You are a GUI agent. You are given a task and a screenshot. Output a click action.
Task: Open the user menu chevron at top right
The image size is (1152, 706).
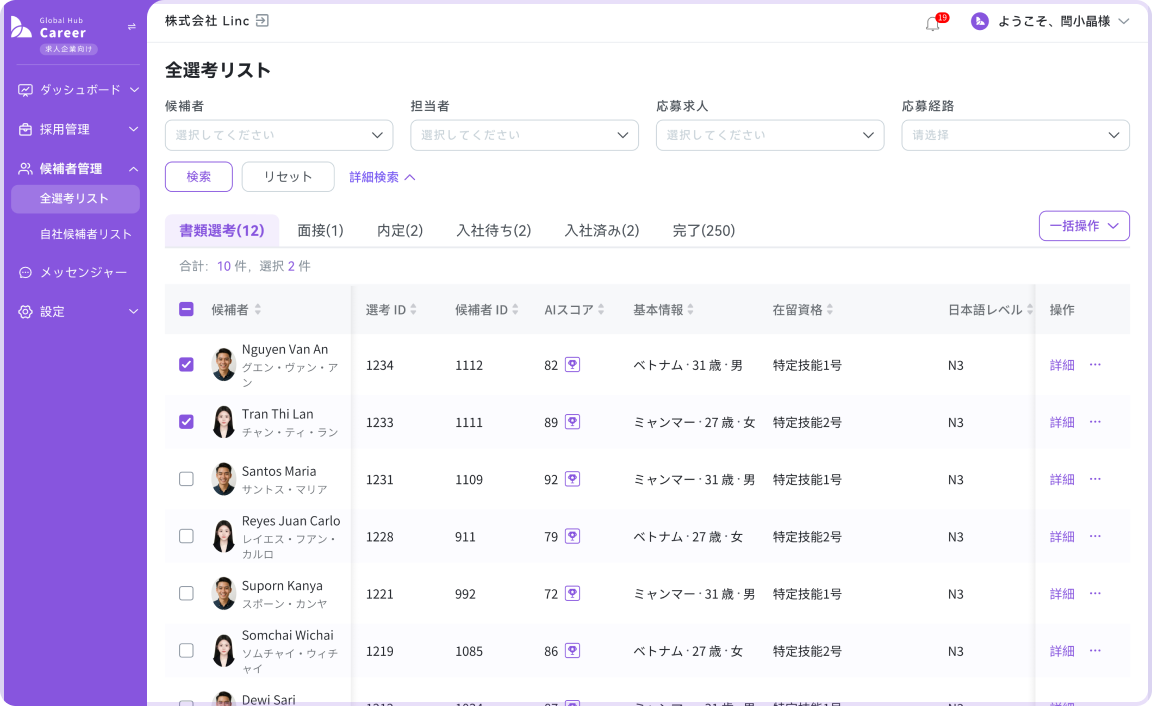(x=1123, y=21)
